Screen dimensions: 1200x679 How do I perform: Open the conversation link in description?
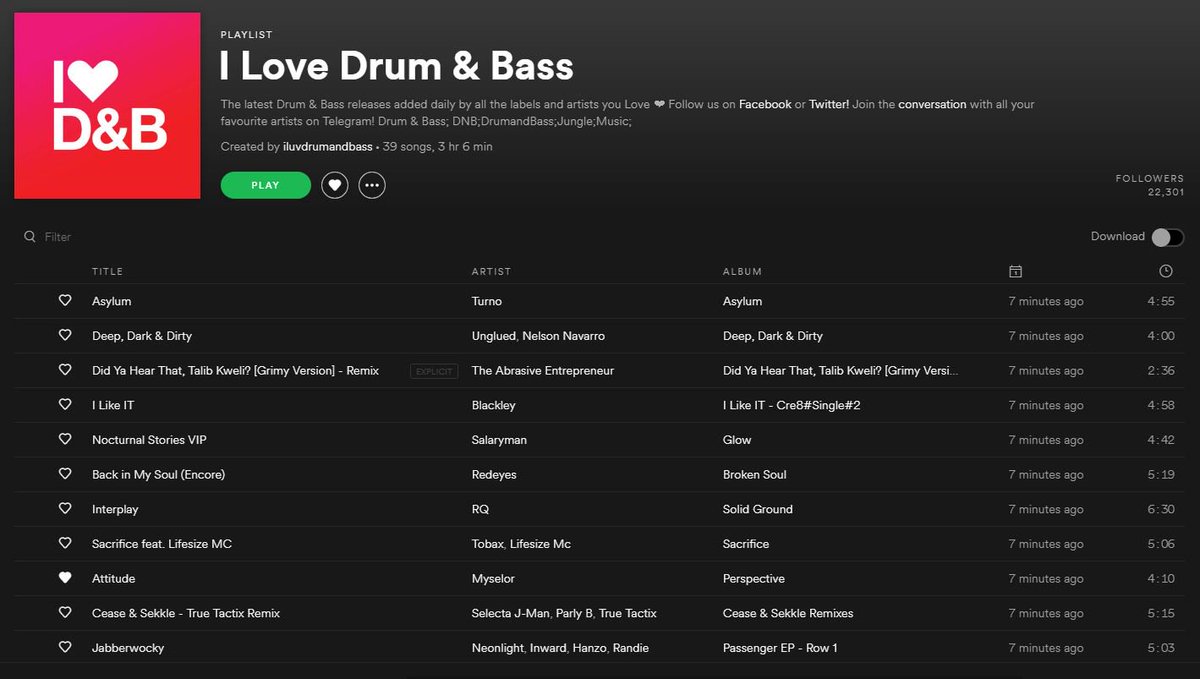coord(932,104)
